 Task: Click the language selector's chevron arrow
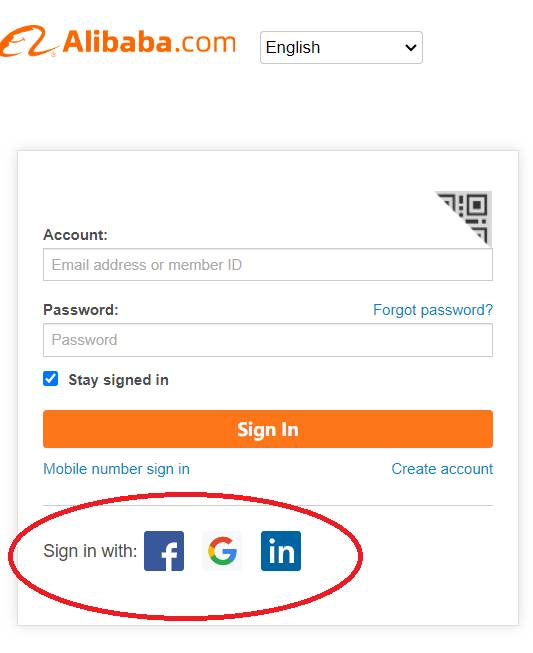tap(411, 47)
